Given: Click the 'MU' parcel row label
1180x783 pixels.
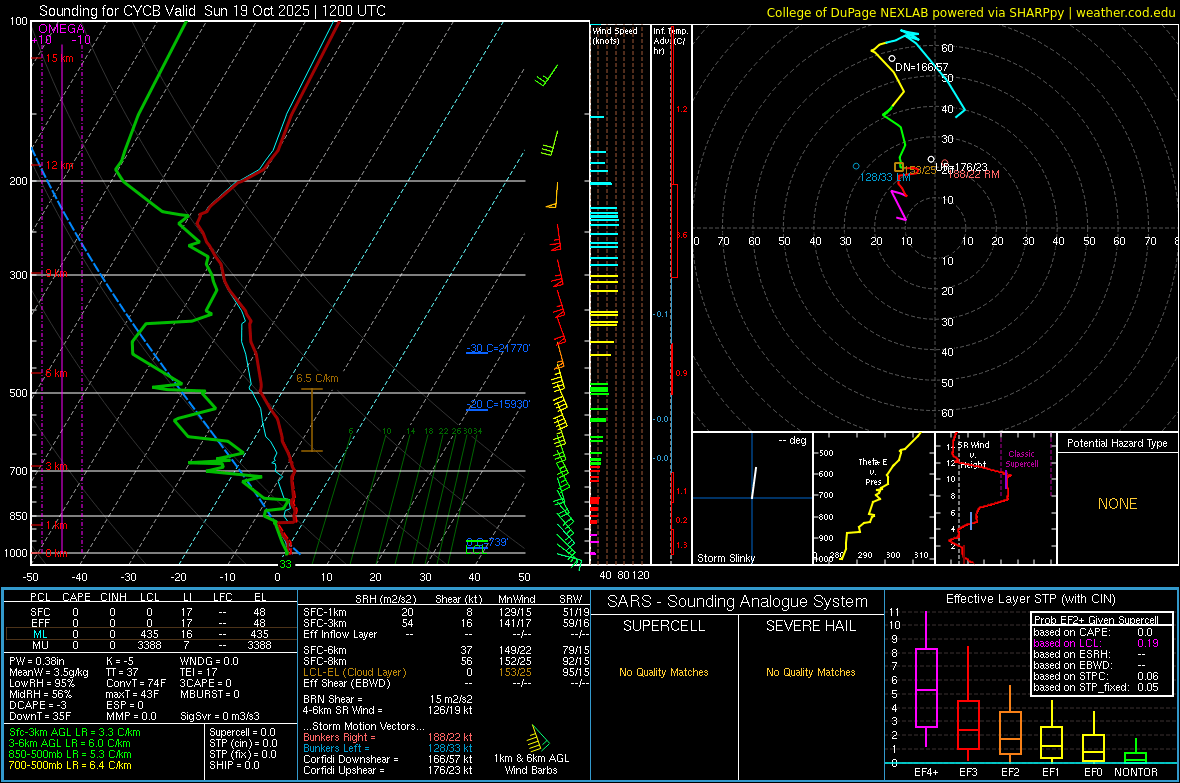Looking at the screenshot, I should point(40,645).
